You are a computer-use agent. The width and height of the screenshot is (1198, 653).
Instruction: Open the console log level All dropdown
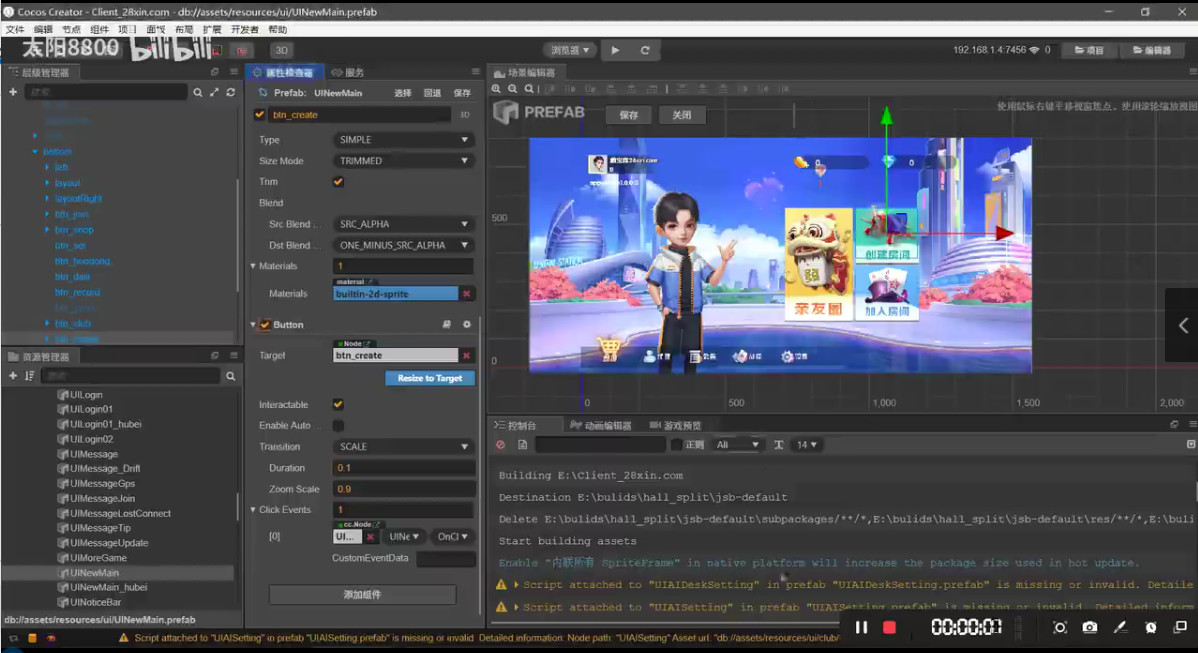pyautogui.click(x=737, y=444)
